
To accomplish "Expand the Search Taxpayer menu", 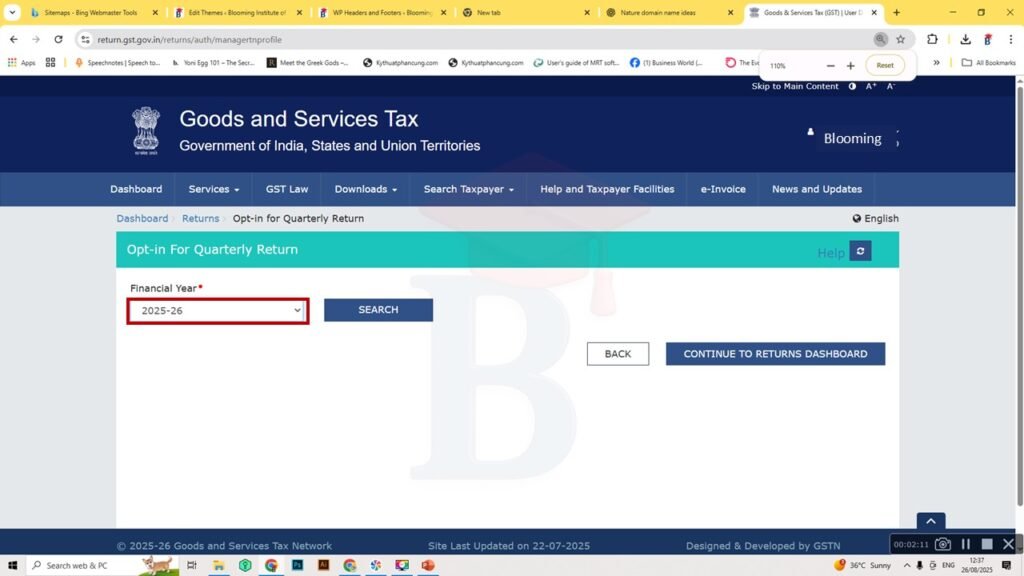I will click(468, 189).
